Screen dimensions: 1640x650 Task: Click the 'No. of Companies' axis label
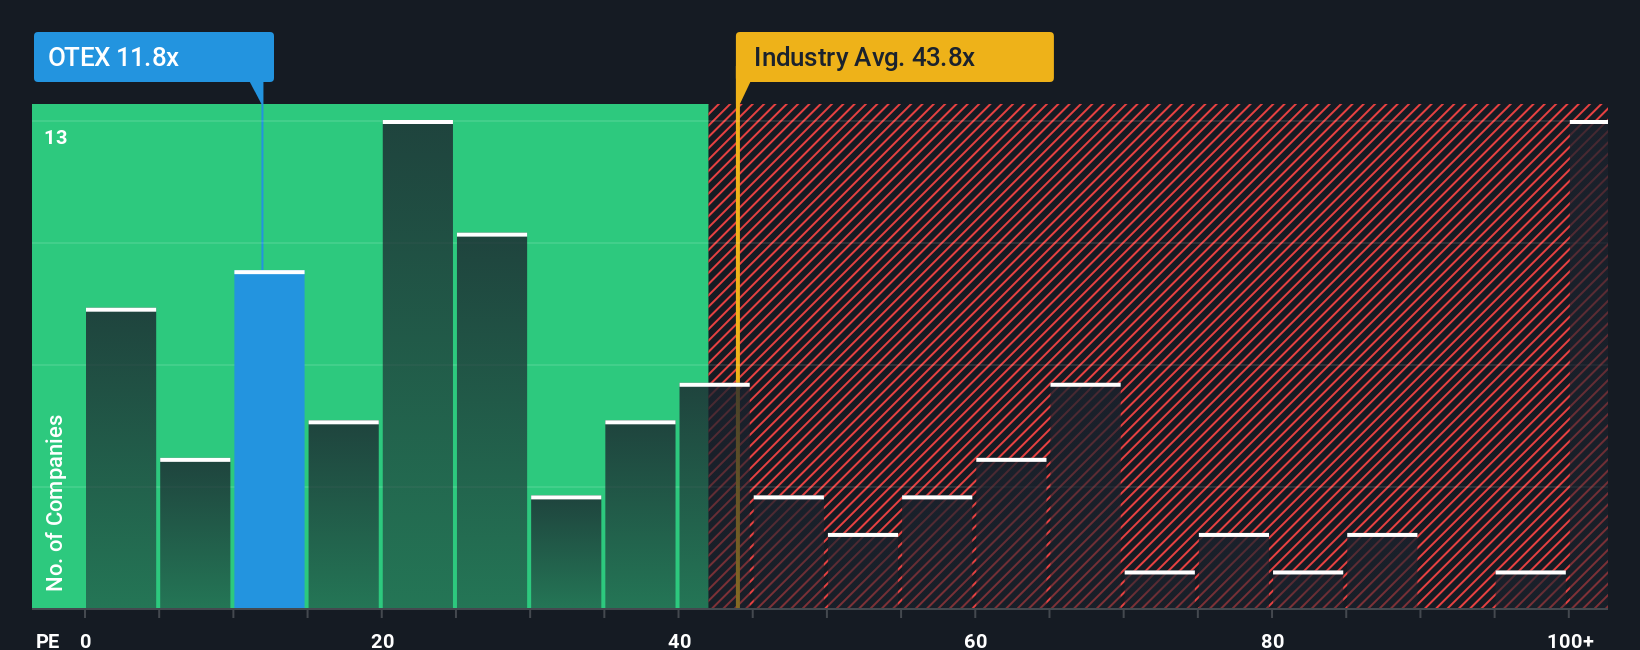pyautogui.click(x=55, y=502)
